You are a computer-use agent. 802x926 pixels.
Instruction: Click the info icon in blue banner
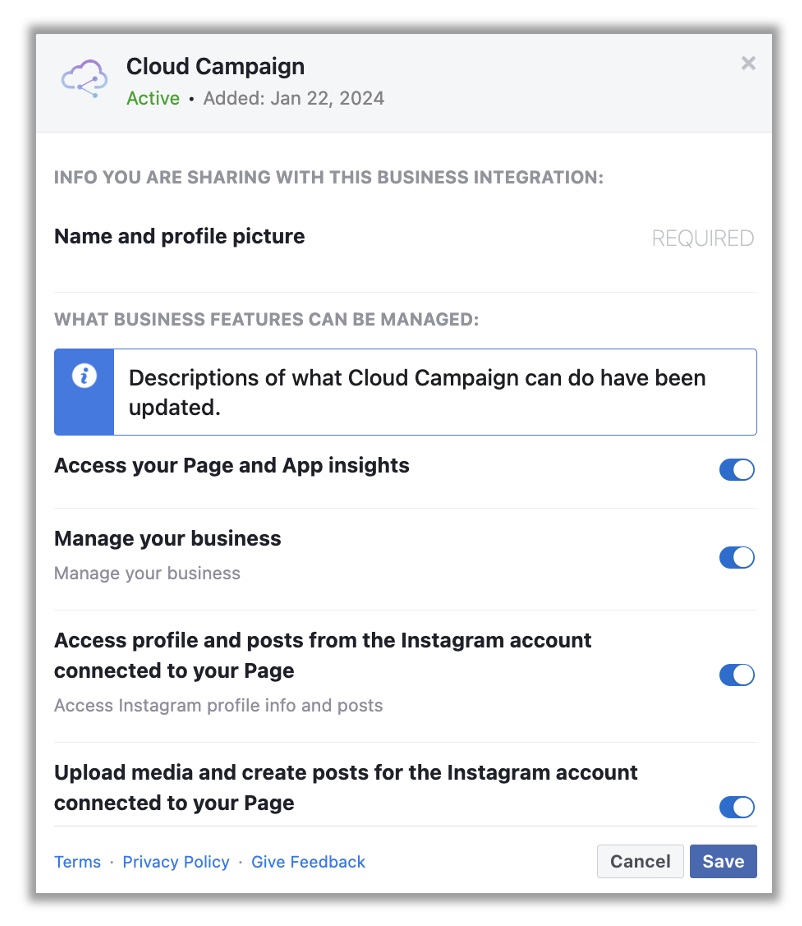[x=84, y=376]
